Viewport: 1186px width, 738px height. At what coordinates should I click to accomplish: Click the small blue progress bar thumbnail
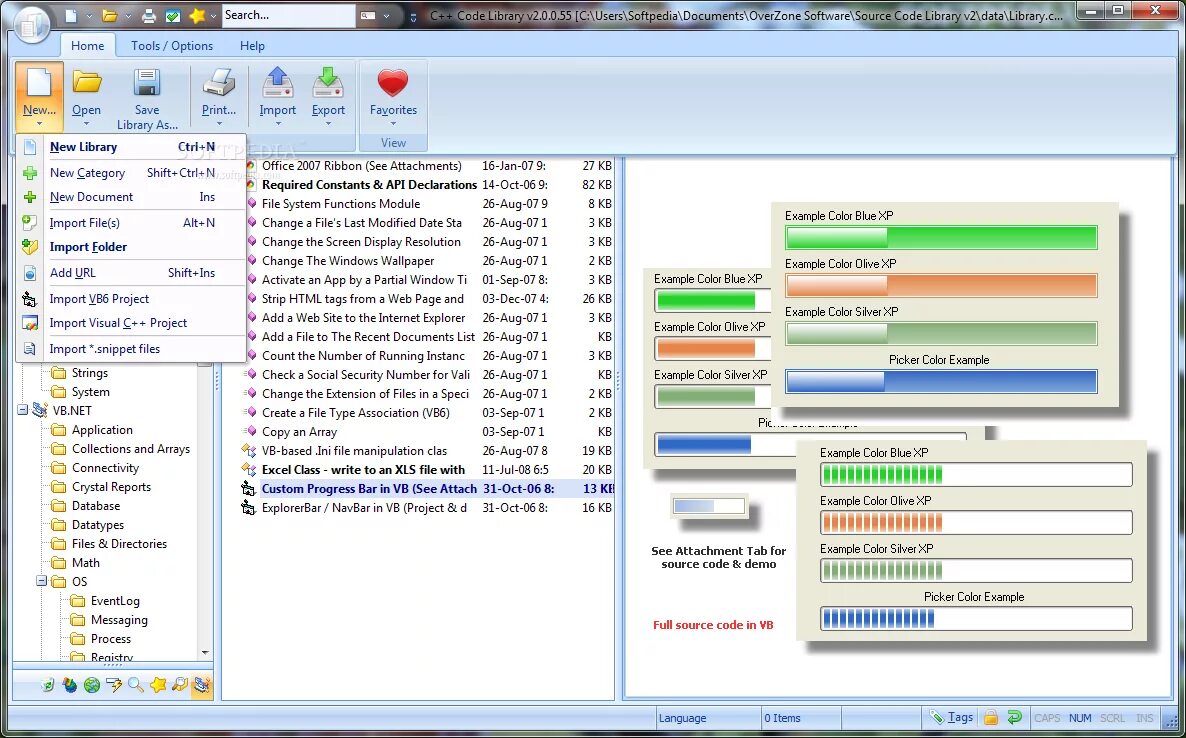click(709, 506)
